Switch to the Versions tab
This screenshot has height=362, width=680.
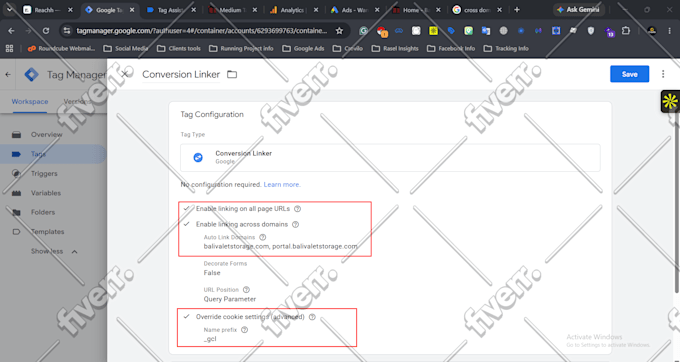point(77,101)
